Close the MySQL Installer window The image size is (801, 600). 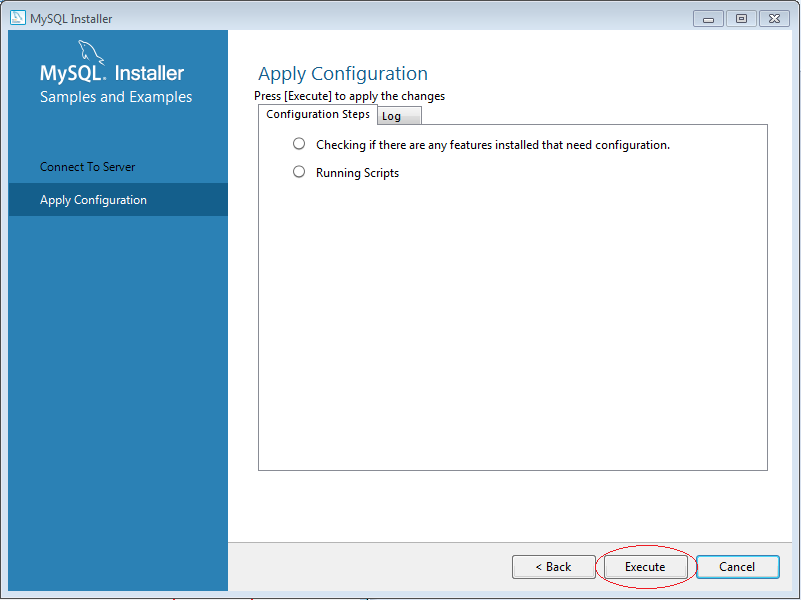click(774, 19)
